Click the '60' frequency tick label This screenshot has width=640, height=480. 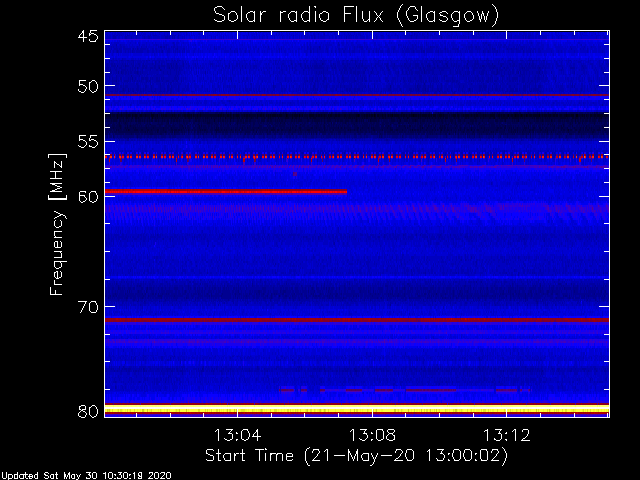coord(88,197)
